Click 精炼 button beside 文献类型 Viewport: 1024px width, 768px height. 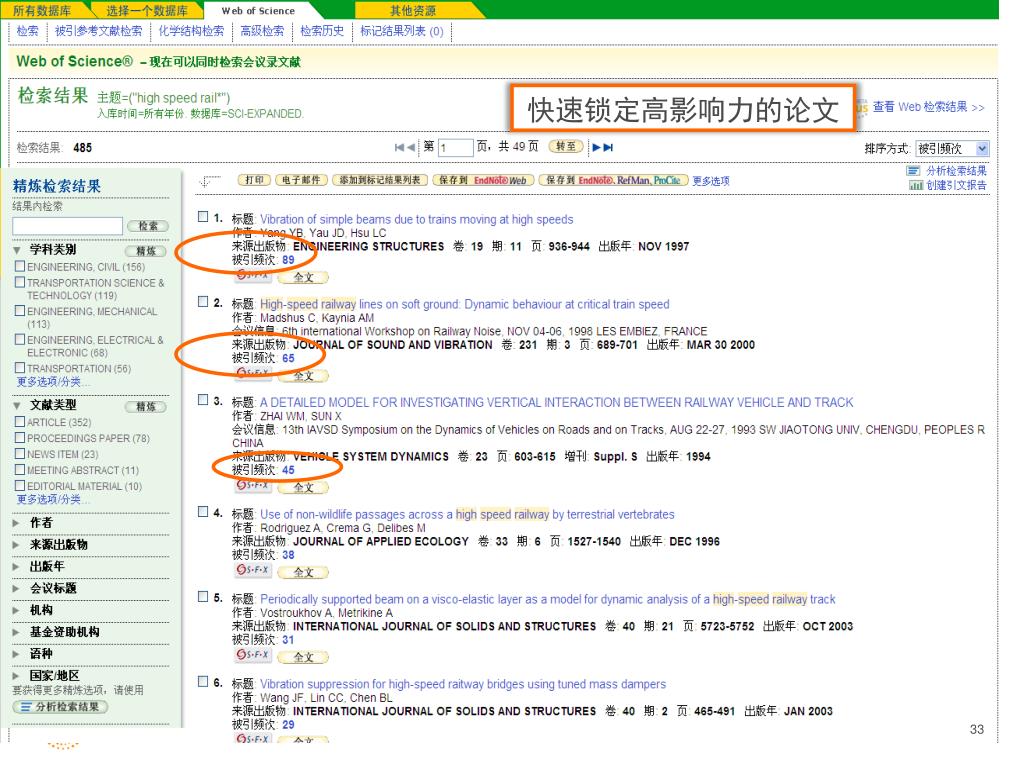146,407
